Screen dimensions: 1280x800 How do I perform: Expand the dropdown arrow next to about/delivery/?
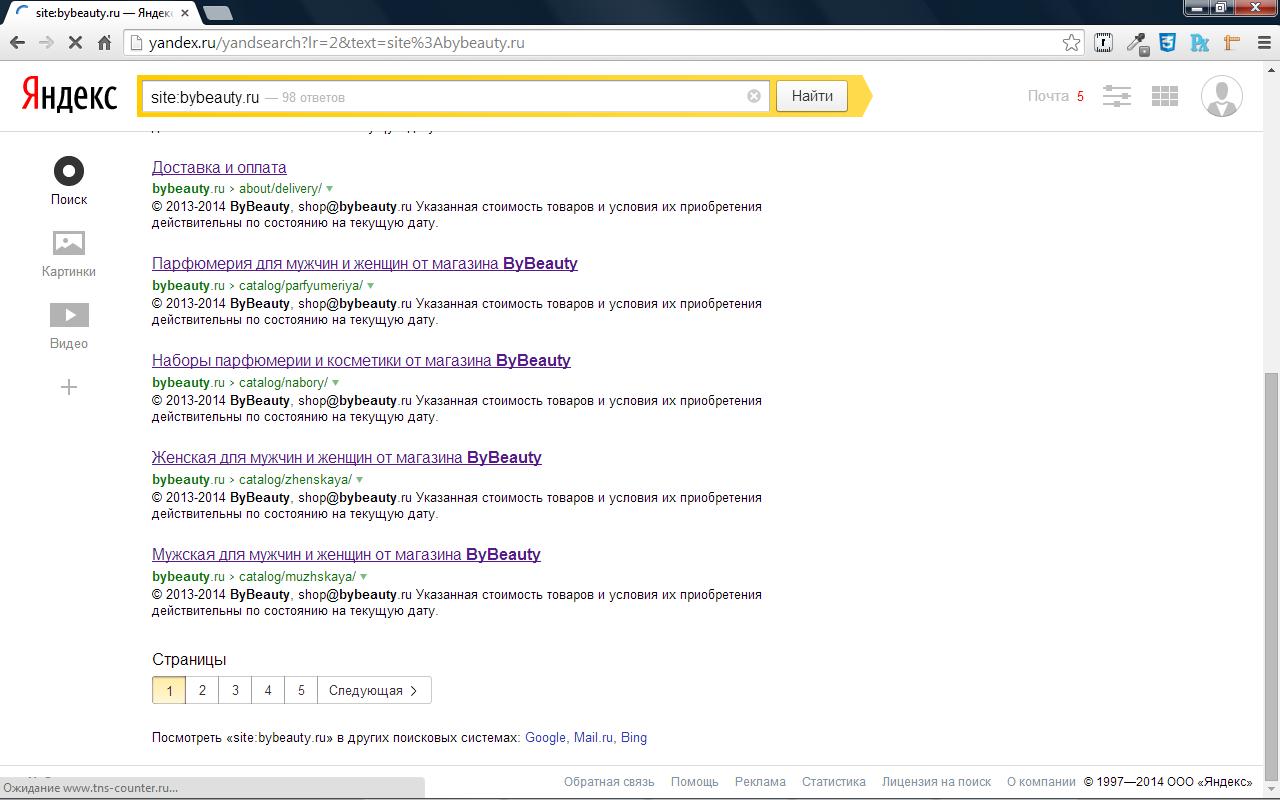pos(329,189)
